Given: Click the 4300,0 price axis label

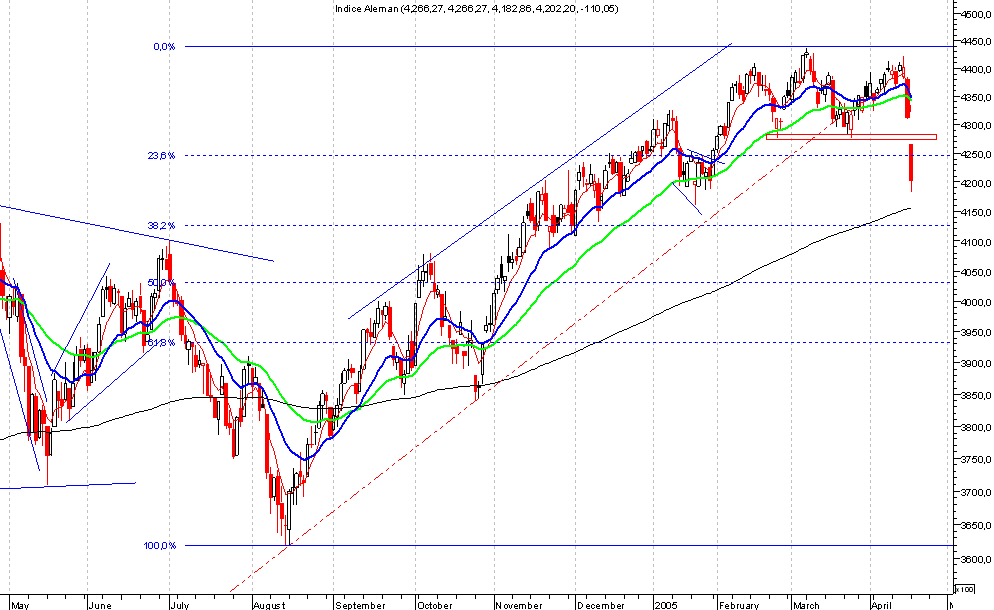Looking at the screenshot, I should click(x=976, y=126).
